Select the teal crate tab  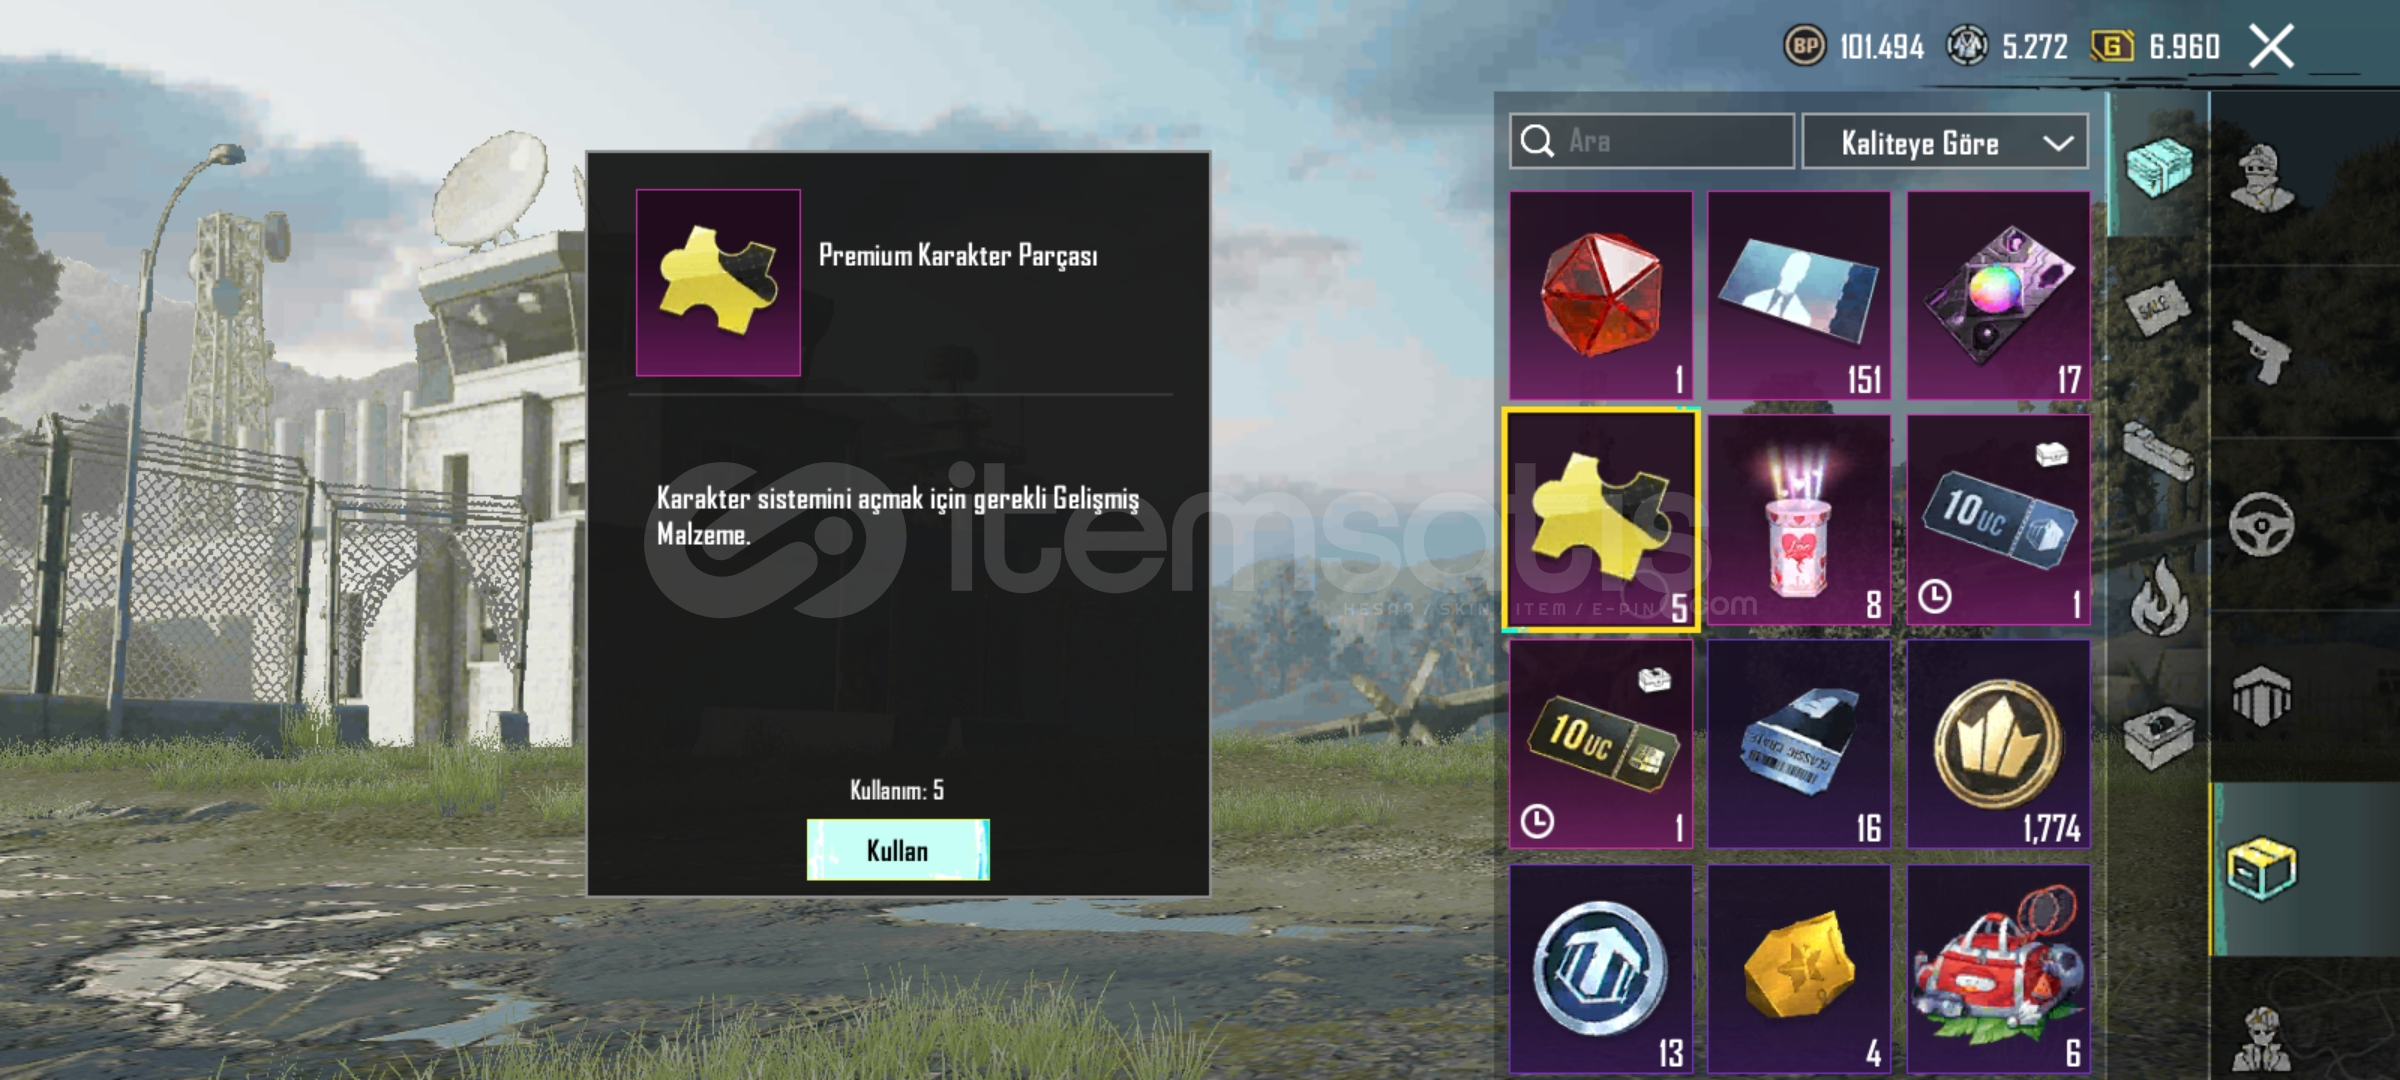point(2159,166)
